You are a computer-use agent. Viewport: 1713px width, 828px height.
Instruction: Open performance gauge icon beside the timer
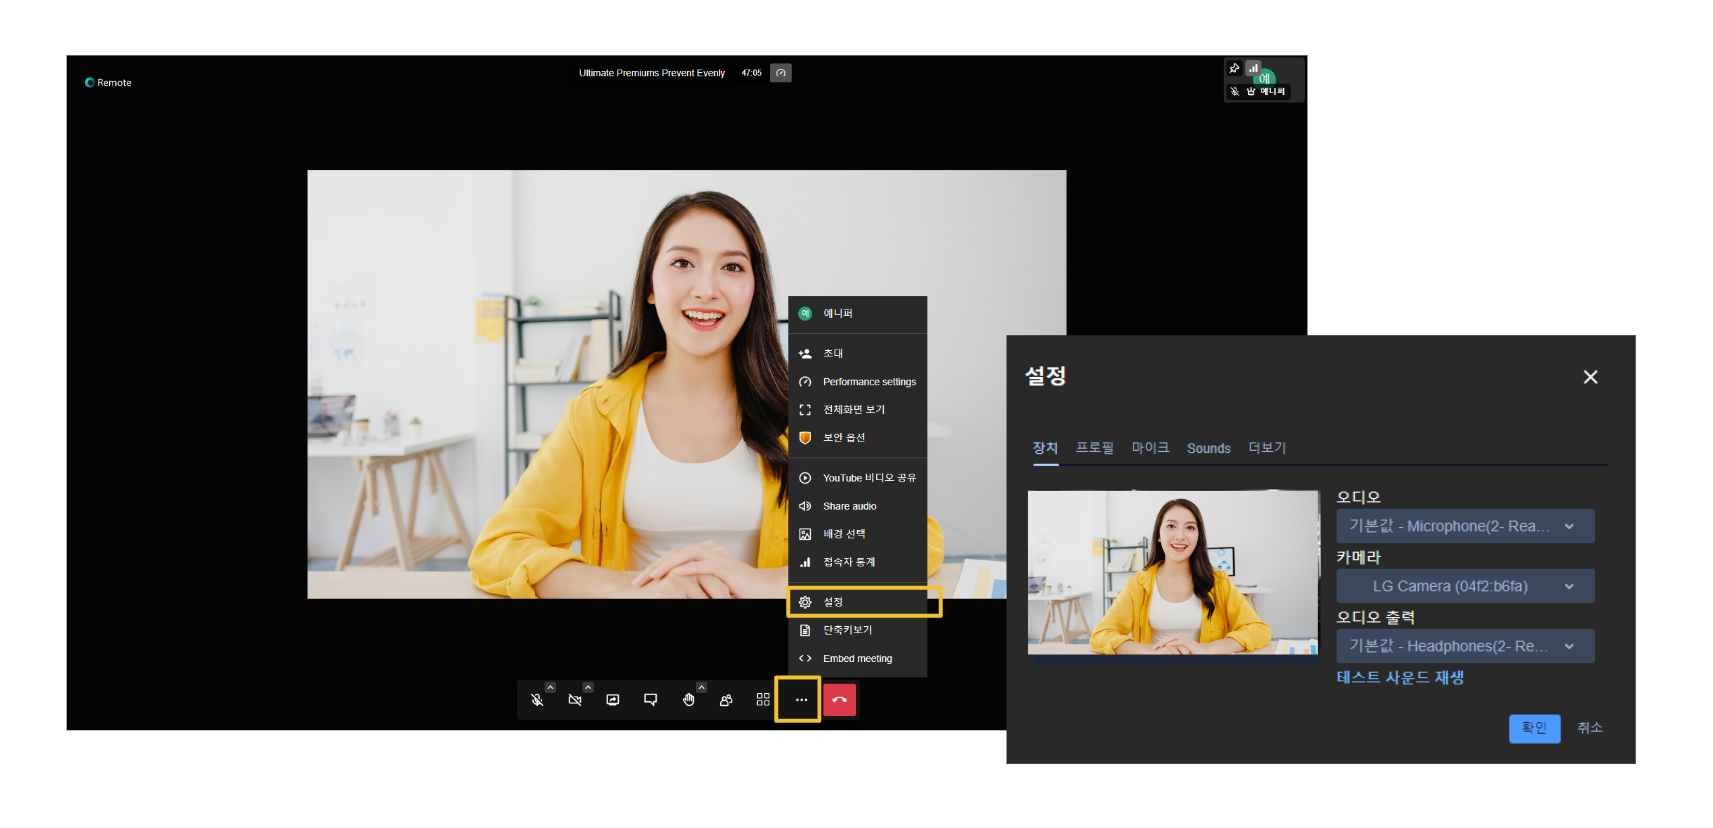click(781, 73)
